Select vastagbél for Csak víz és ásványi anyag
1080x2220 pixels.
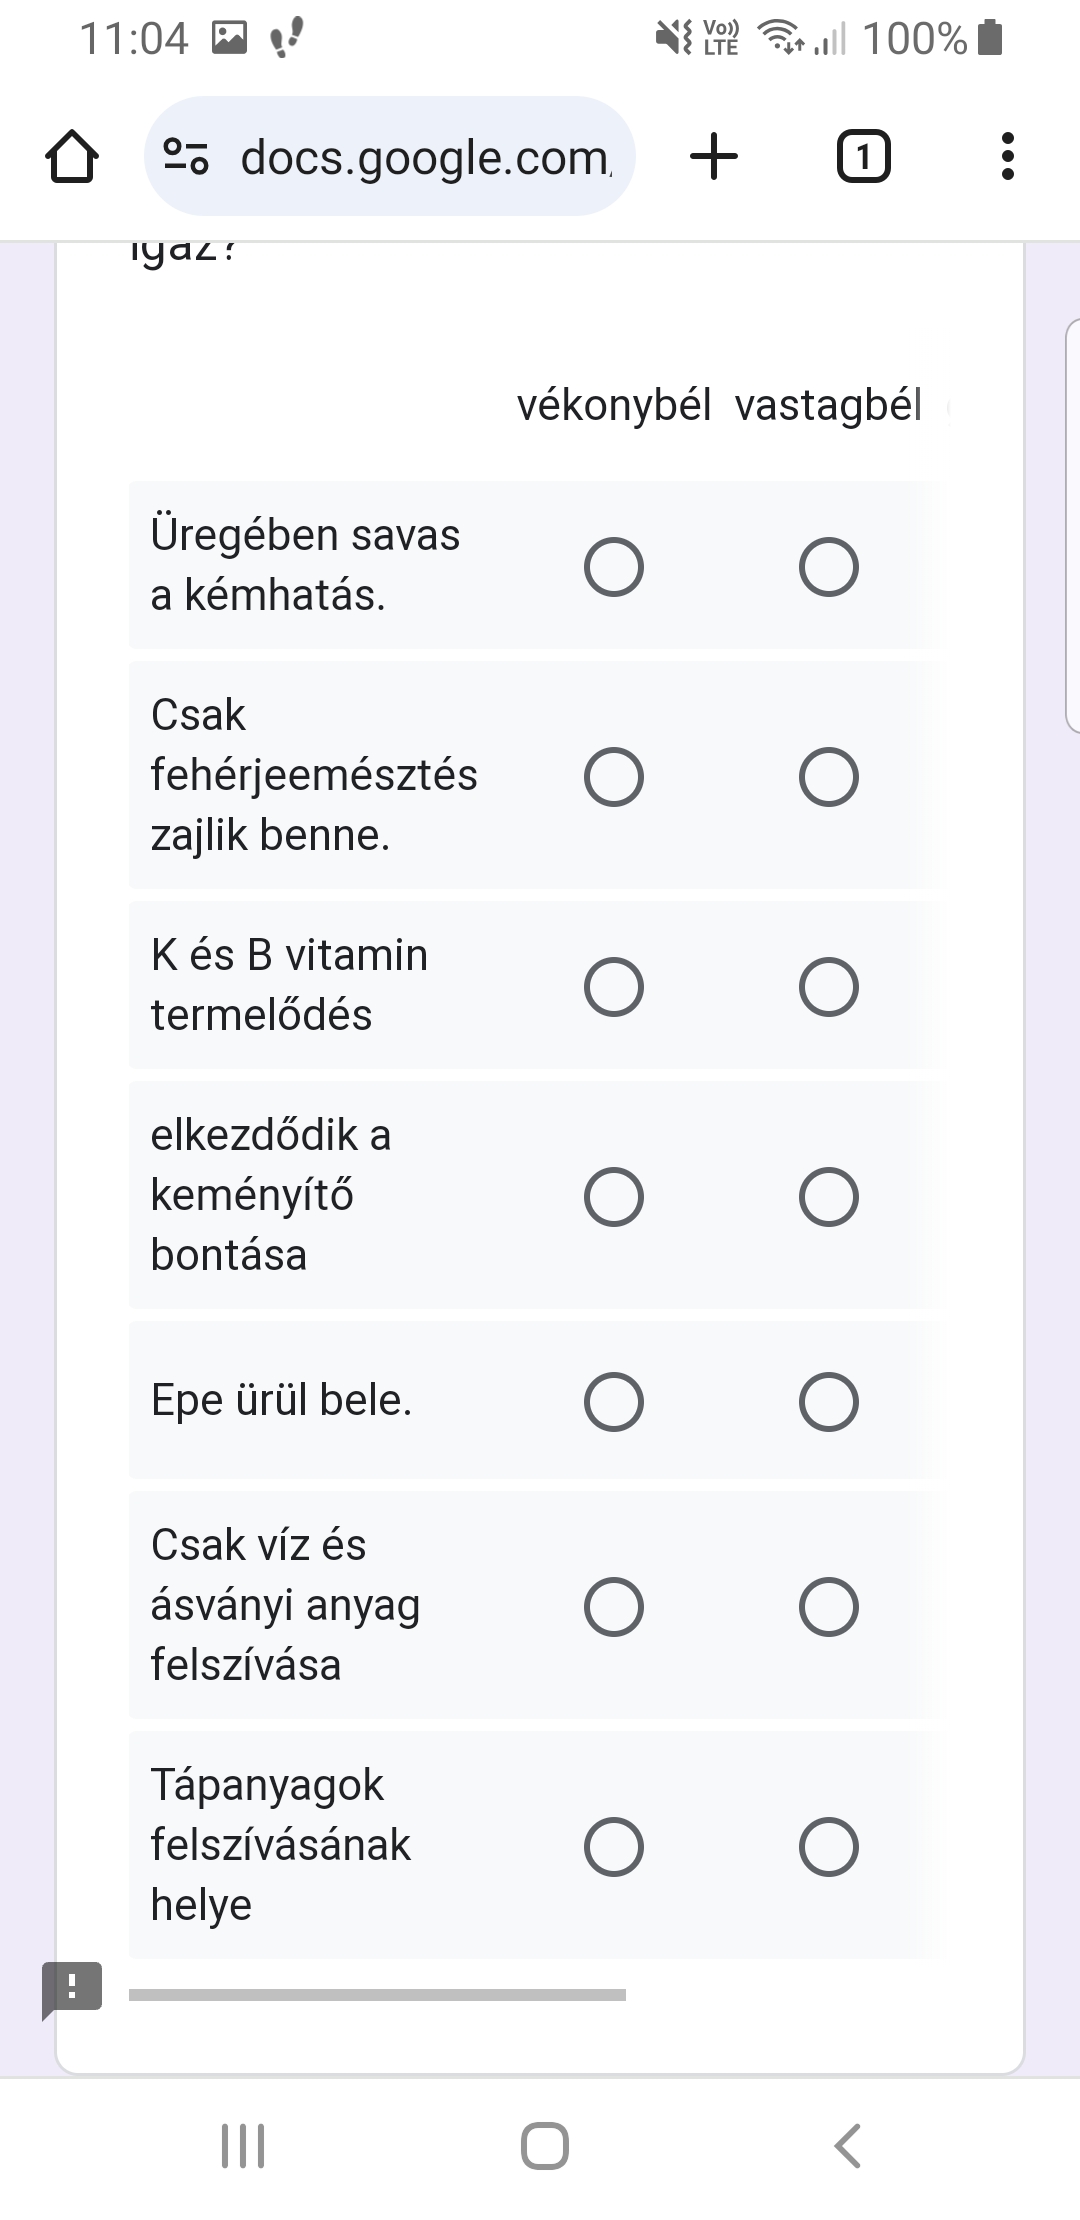pos(828,1607)
